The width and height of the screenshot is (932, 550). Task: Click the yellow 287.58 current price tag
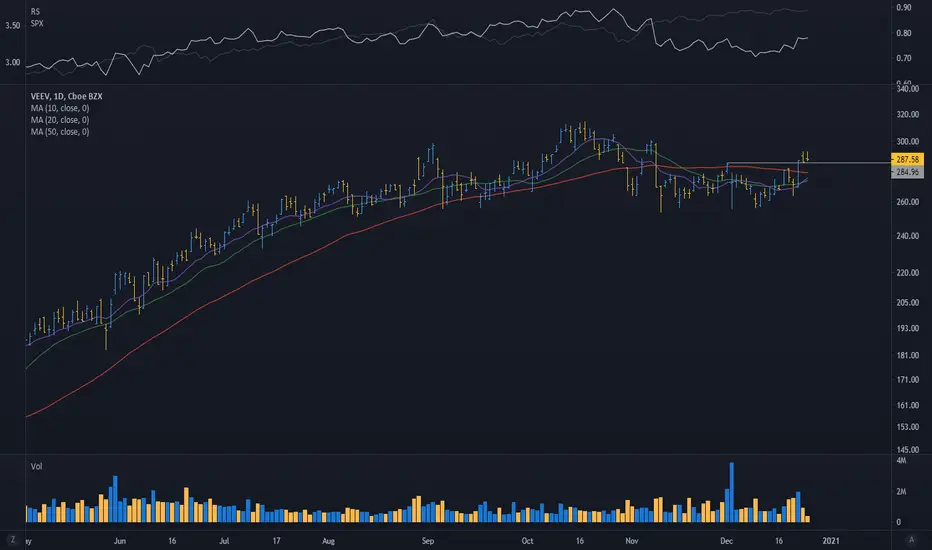[x=907, y=159]
